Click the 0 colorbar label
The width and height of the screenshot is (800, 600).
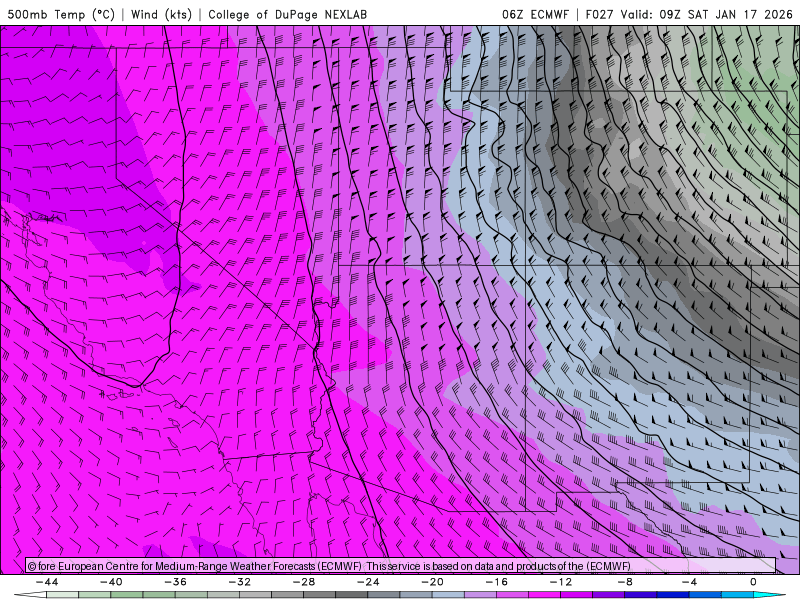pos(753,582)
